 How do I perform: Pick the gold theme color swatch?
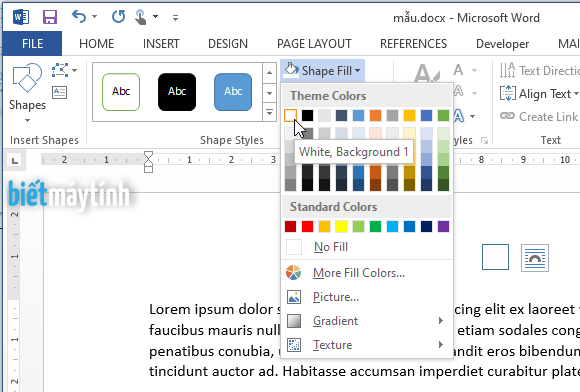pyautogui.click(x=409, y=115)
